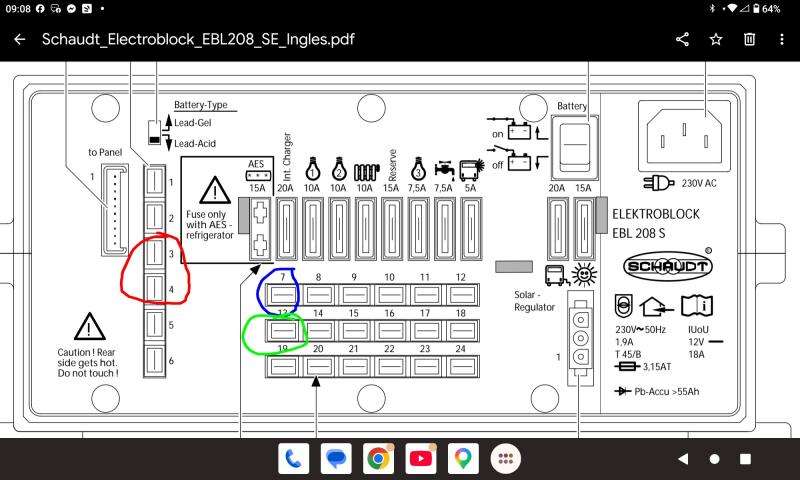Viewport: 800px width, 480px height.
Task: Click the 'Lead-Gel' label
Action: pyautogui.click(x=192, y=123)
